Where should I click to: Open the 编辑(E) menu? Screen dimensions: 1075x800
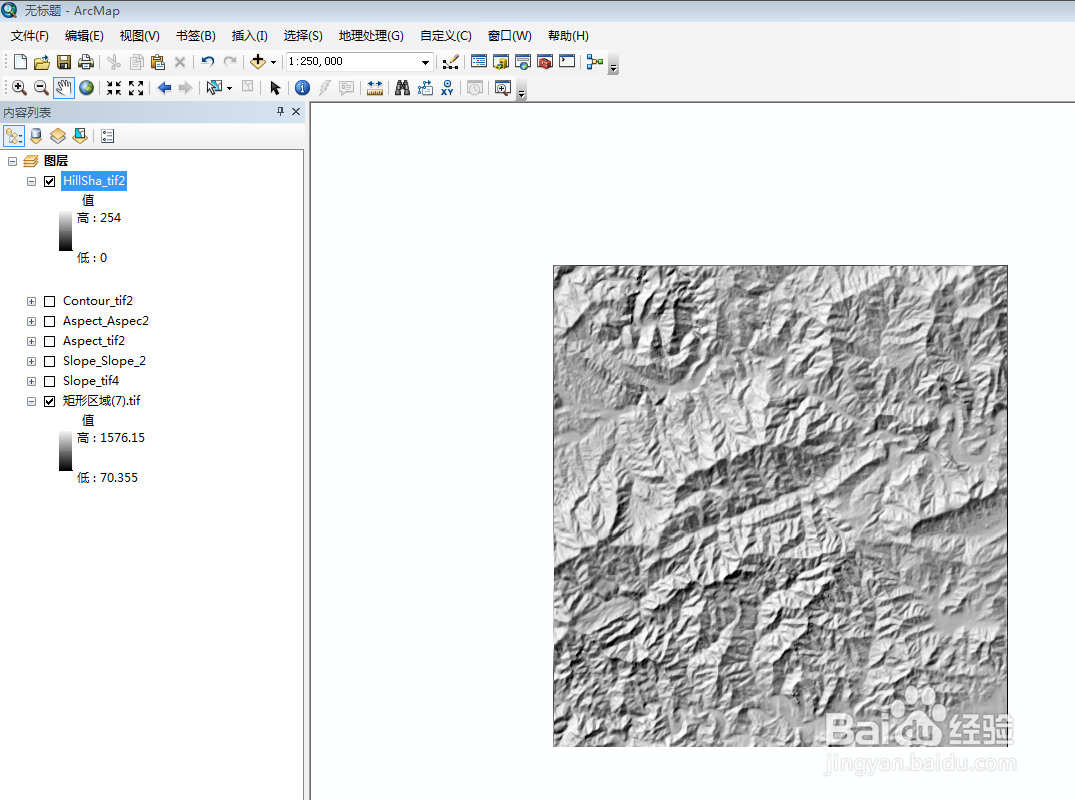pyautogui.click(x=84, y=36)
